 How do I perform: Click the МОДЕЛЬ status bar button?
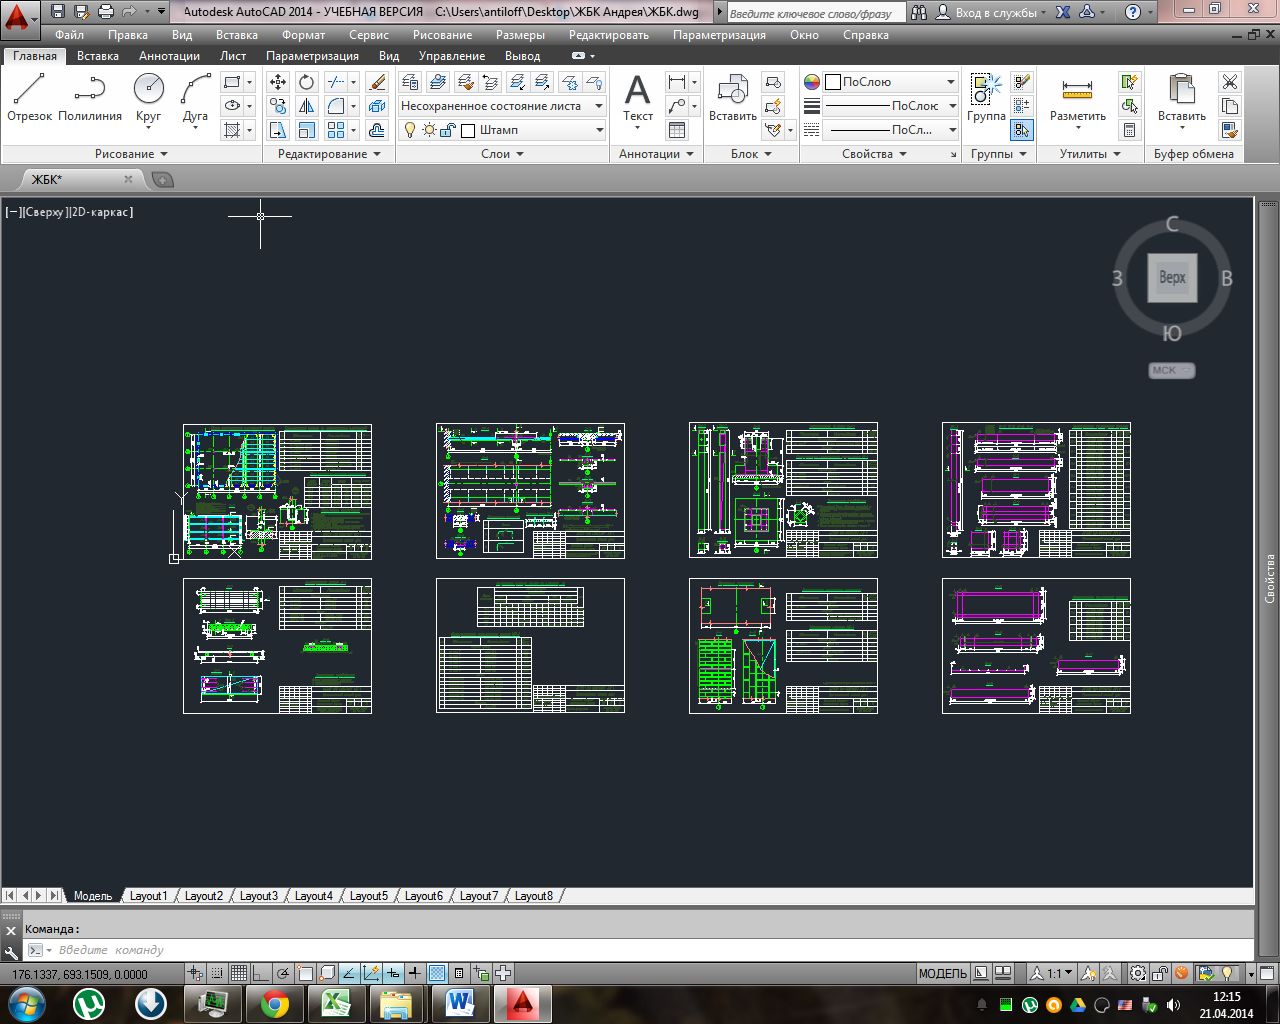pyautogui.click(x=942, y=973)
